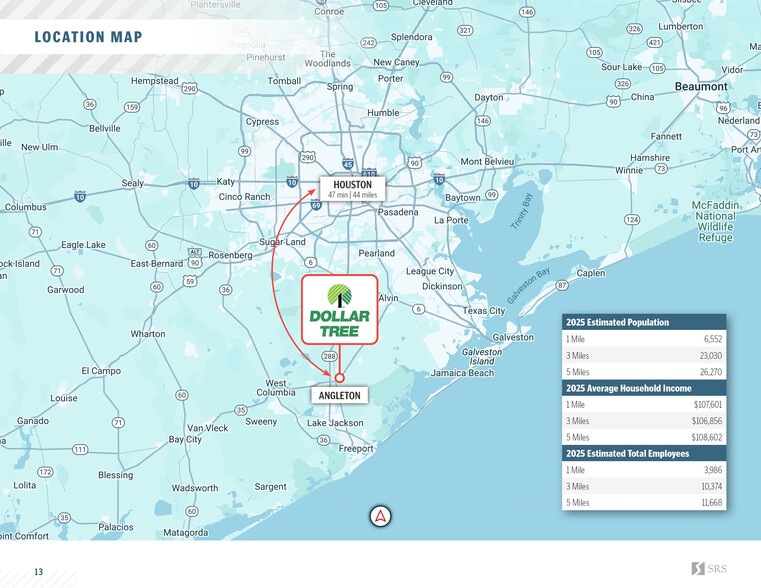Click the El Campo city label
761x588 pixels.
(101, 371)
